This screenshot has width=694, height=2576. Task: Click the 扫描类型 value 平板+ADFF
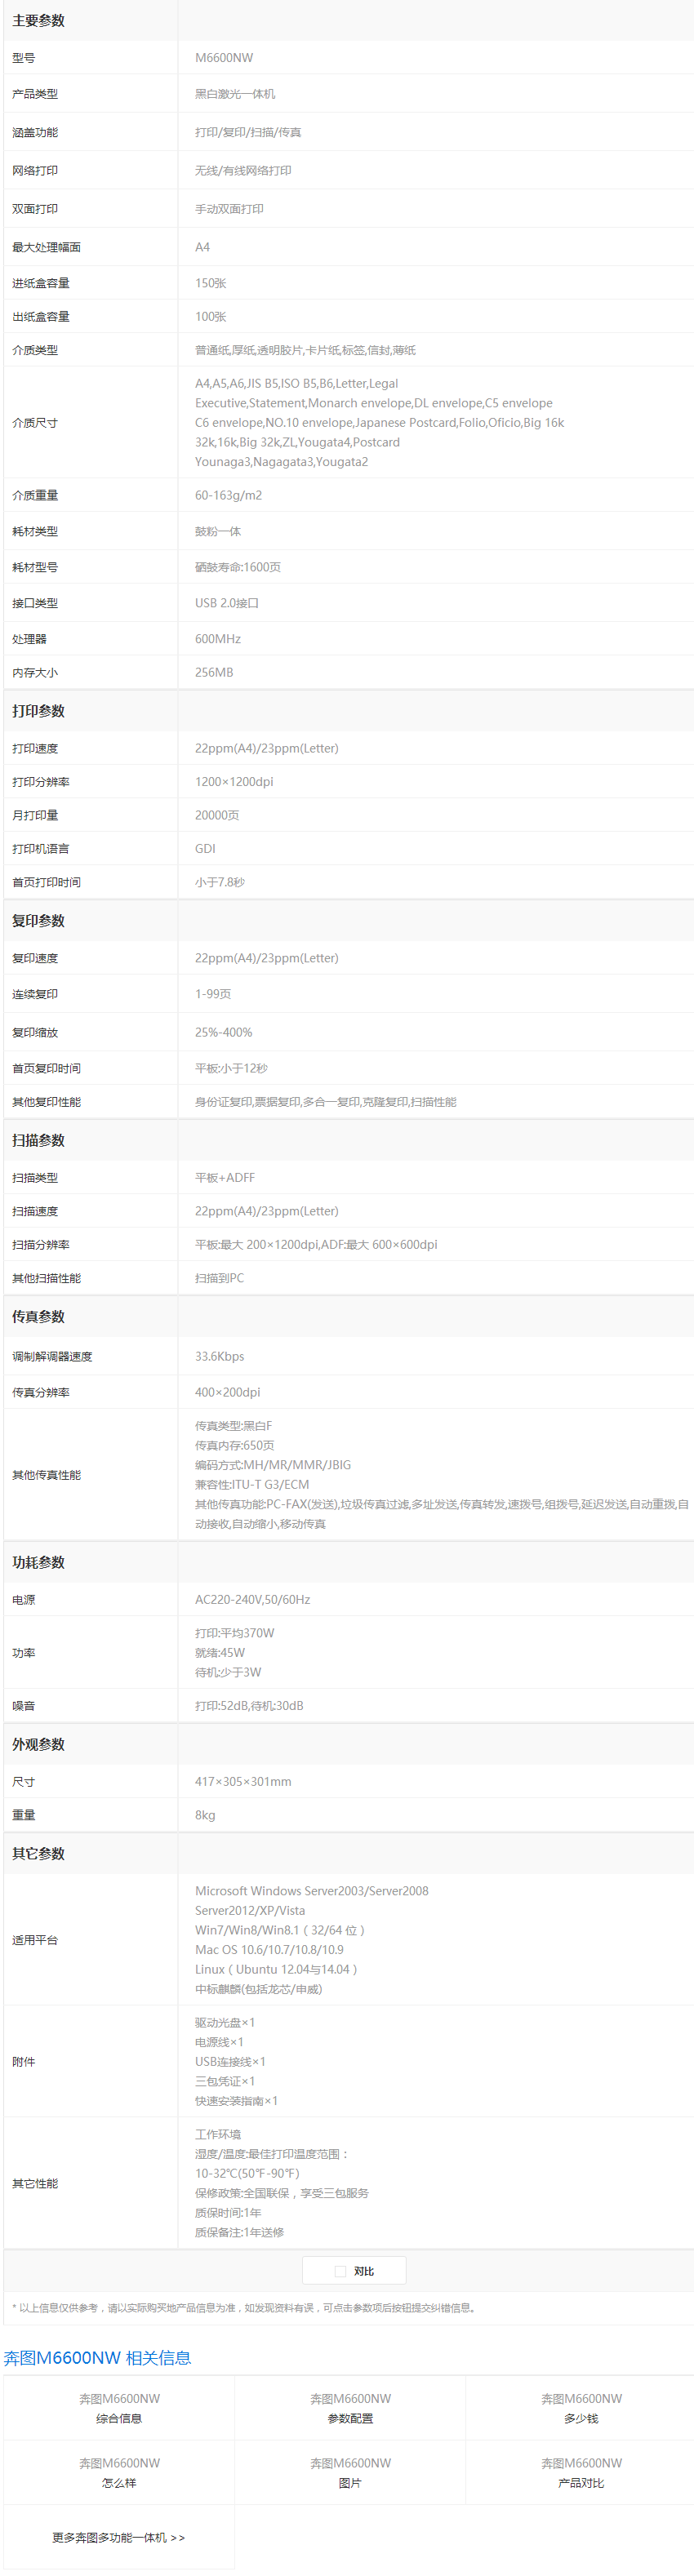[x=225, y=1178]
